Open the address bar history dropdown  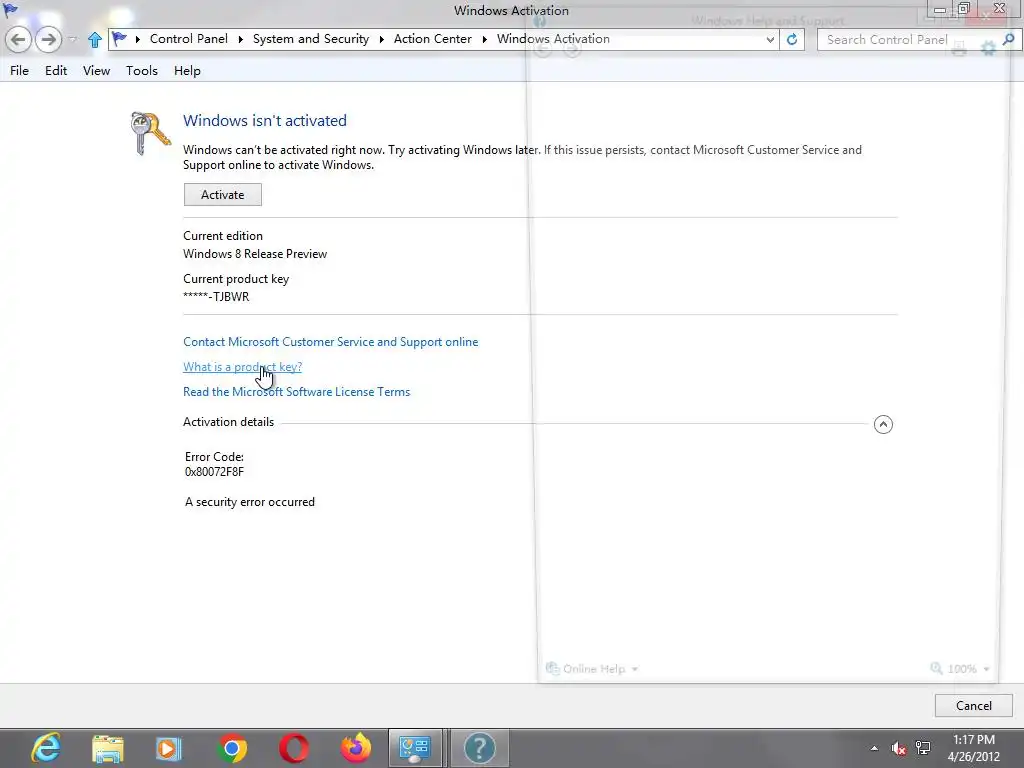(771, 40)
